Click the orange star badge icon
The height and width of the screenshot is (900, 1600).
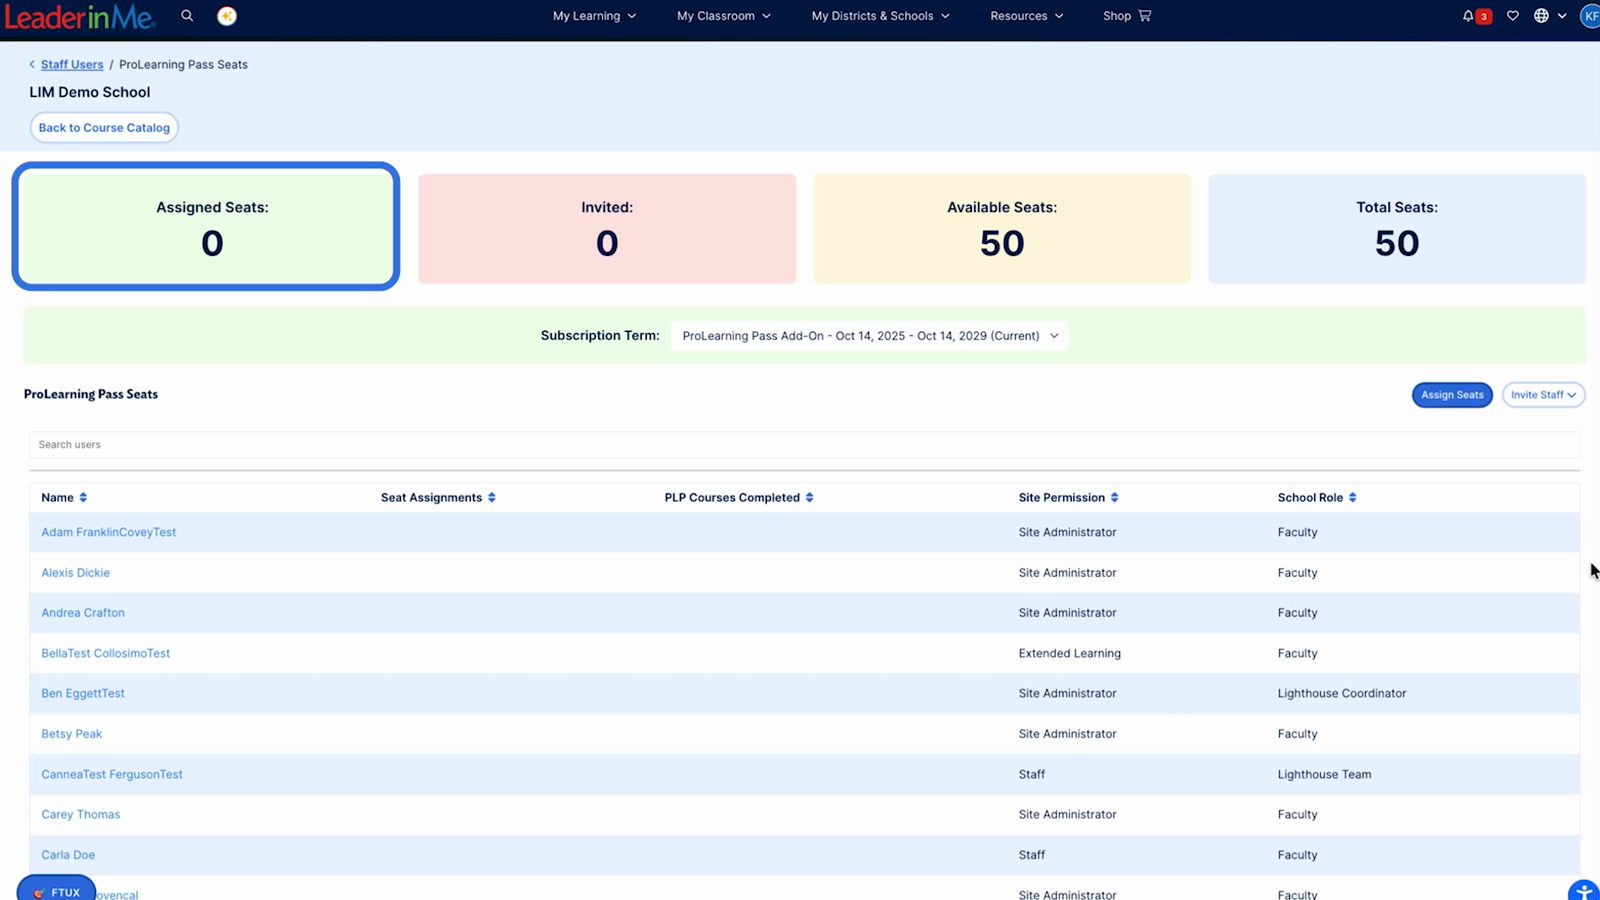(x=227, y=16)
